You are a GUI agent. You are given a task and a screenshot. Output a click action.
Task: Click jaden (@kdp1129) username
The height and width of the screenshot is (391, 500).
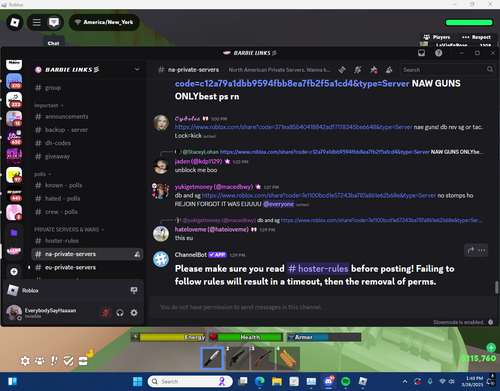tap(198, 161)
